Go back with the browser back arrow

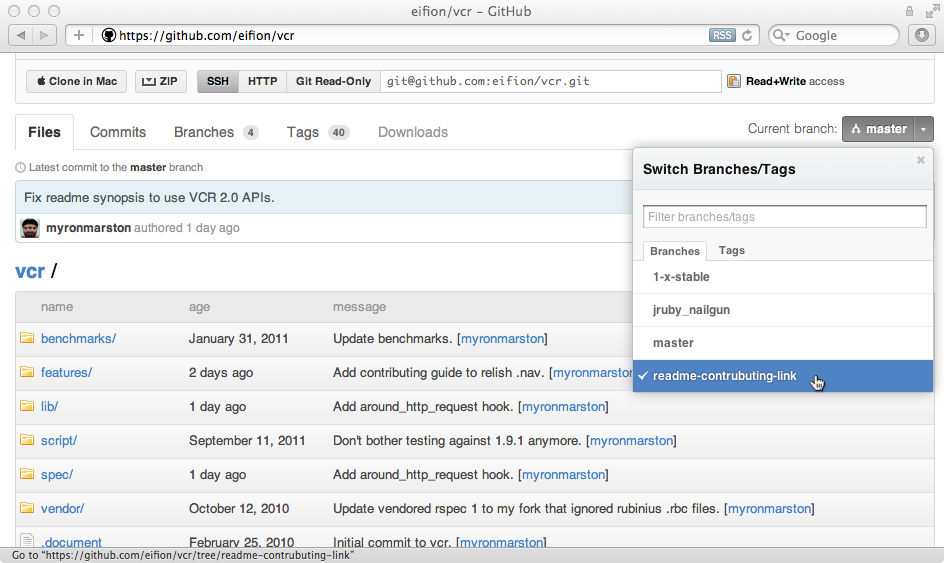click(x=21, y=35)
